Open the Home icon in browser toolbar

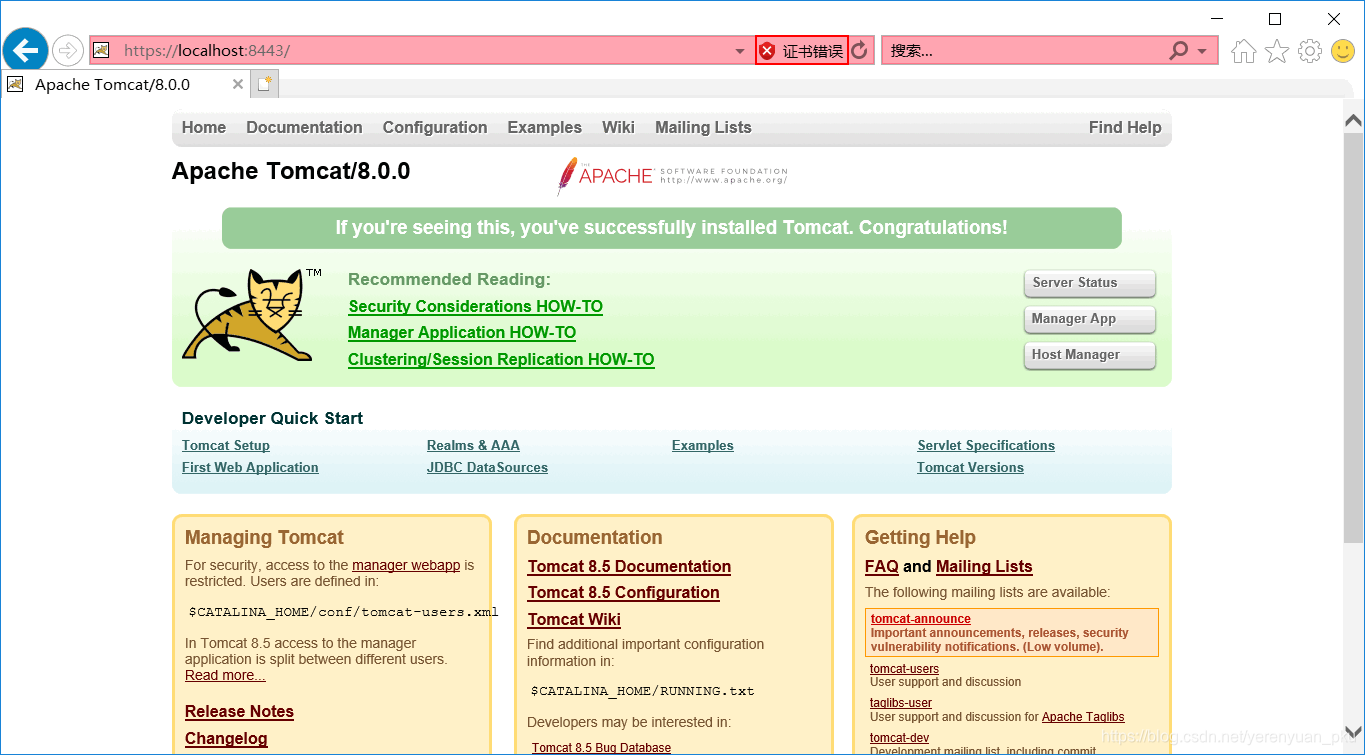point(1243,51)
